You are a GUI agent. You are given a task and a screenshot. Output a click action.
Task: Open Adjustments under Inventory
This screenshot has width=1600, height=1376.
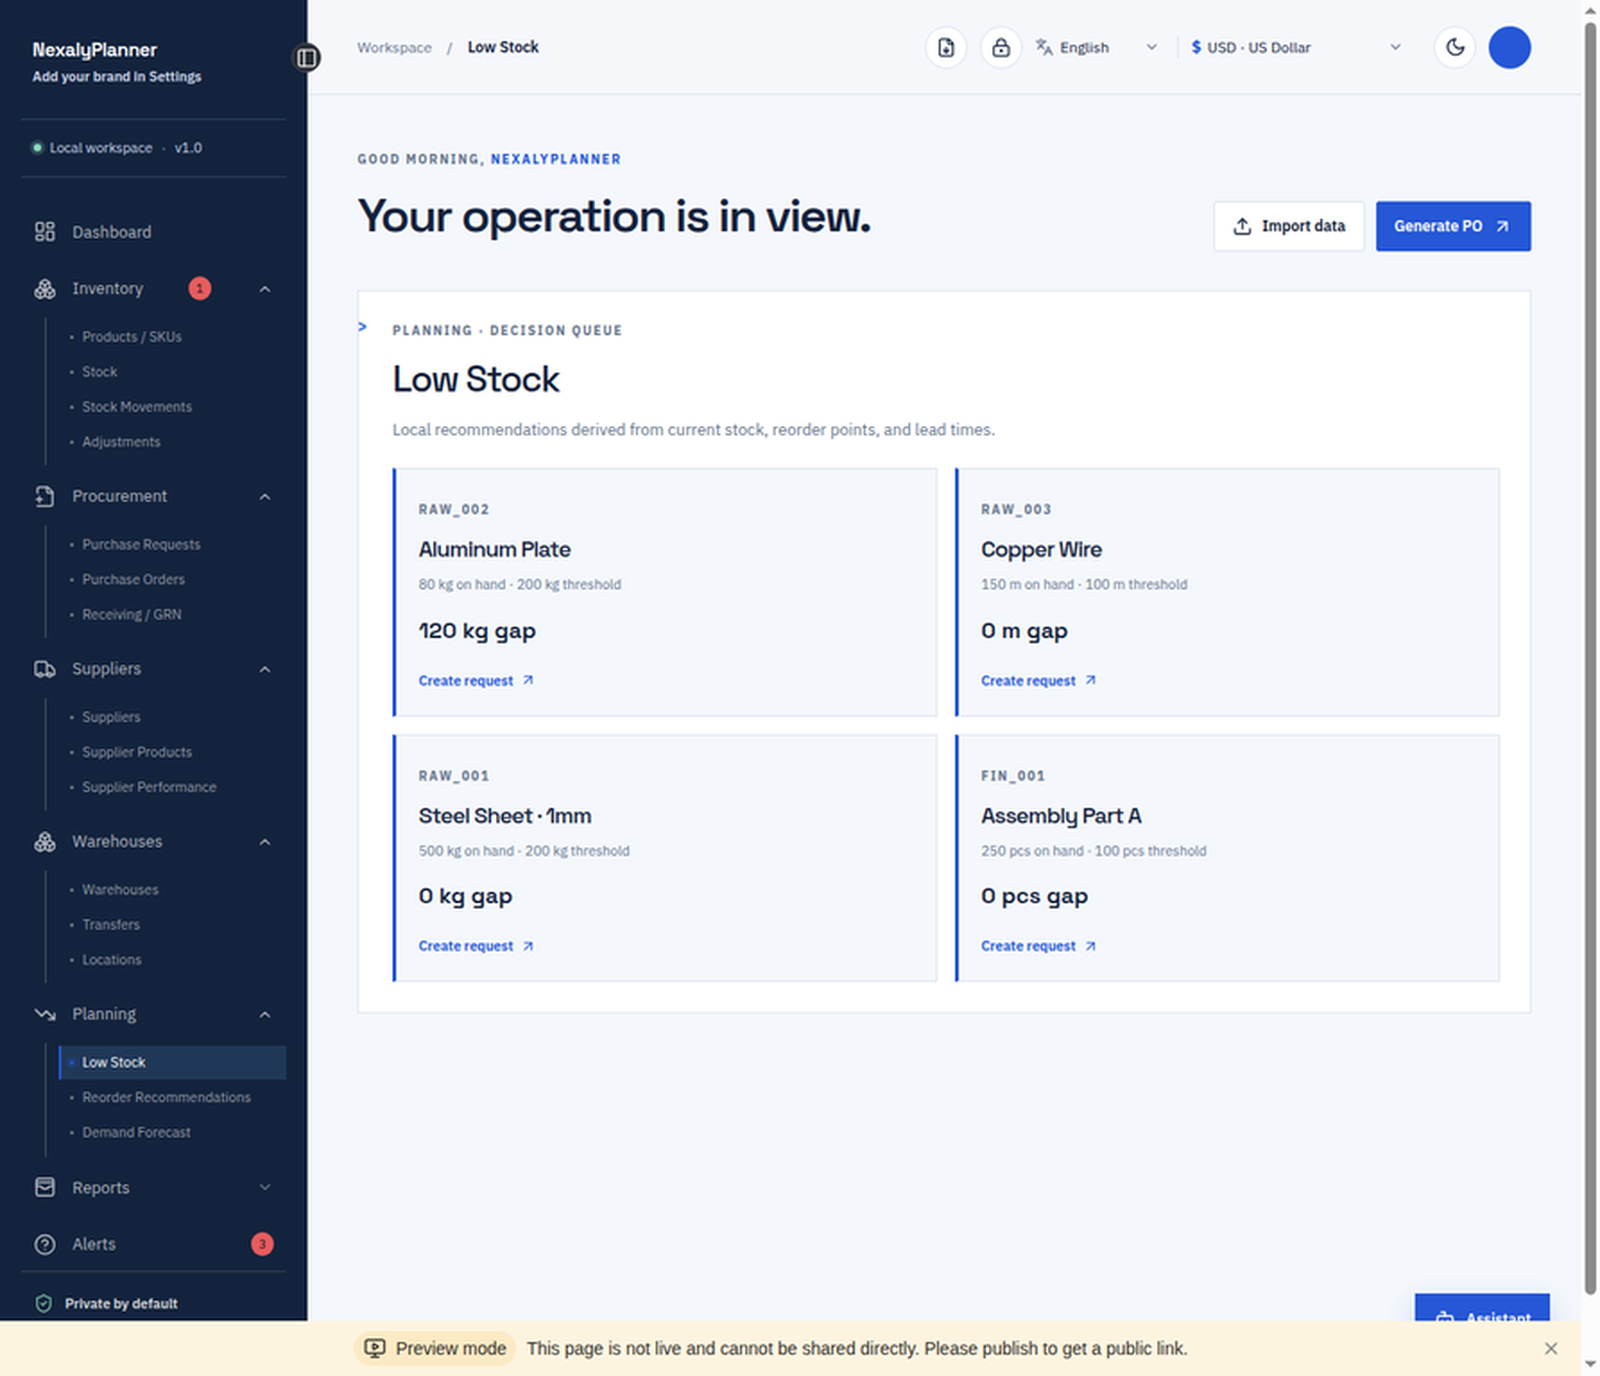click(121, 442)
